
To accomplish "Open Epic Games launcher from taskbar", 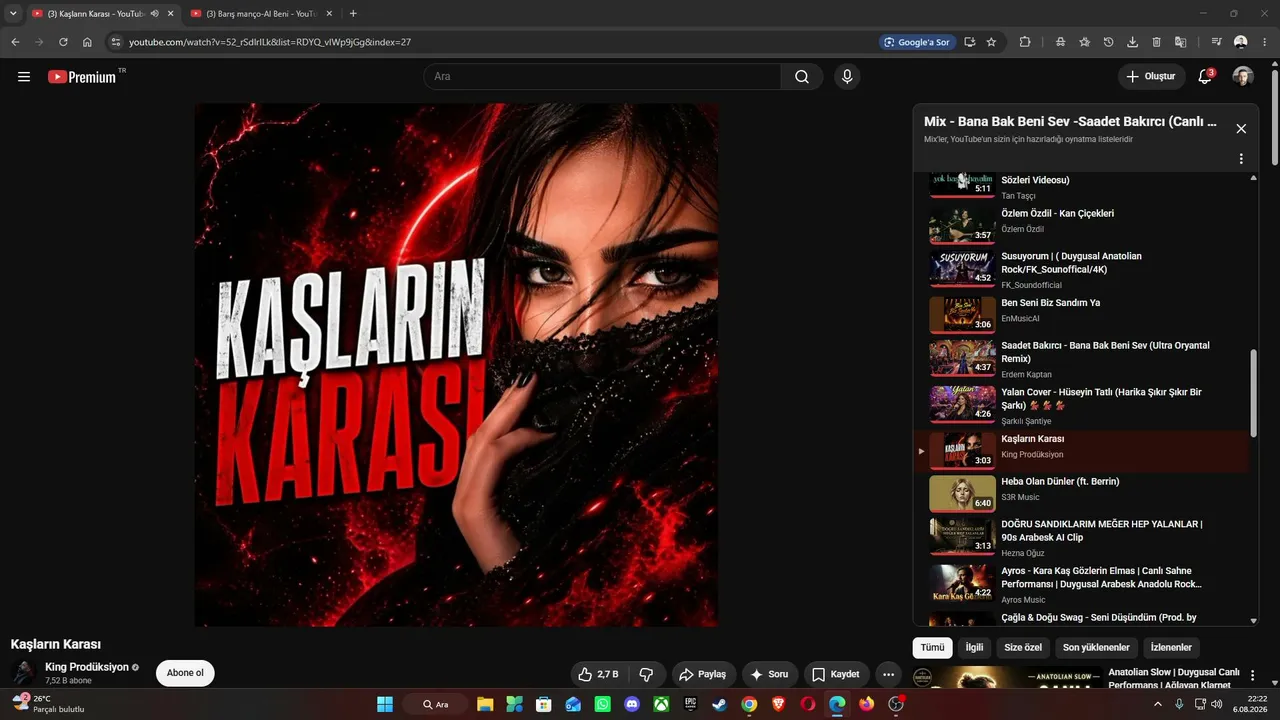I will tap(690, 704).
